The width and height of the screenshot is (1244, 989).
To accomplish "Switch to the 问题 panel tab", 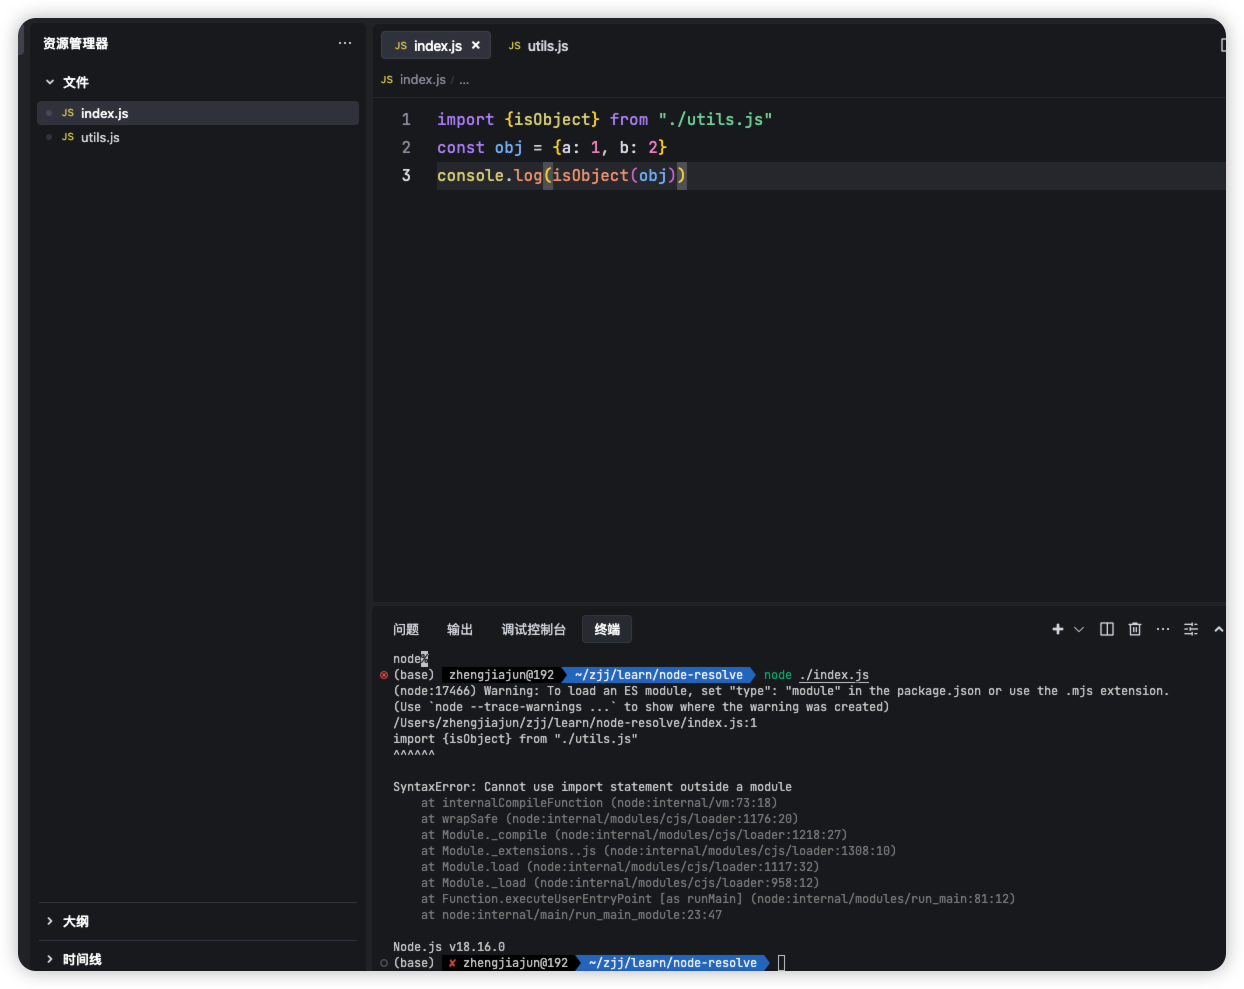I will coord(406,629).
